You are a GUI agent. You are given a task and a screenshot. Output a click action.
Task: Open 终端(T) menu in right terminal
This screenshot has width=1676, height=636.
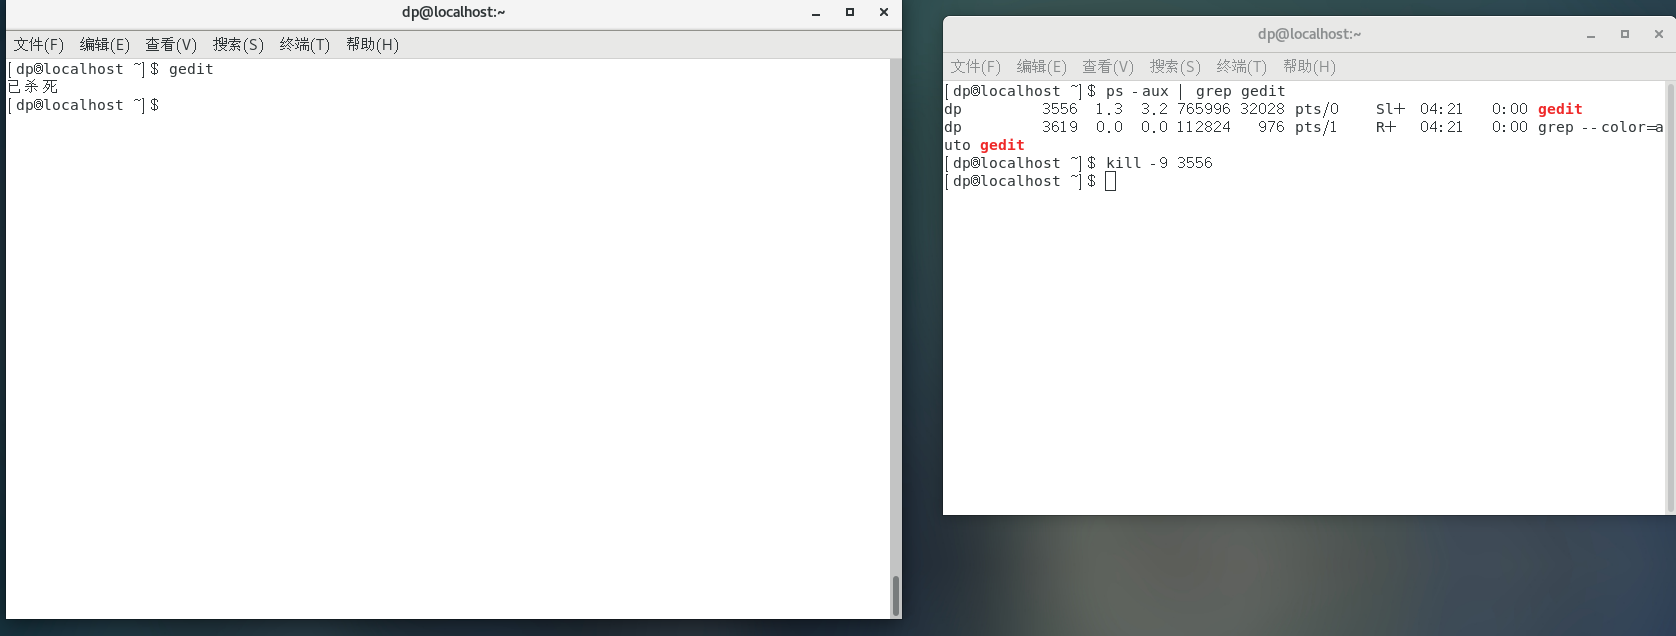1242,67
